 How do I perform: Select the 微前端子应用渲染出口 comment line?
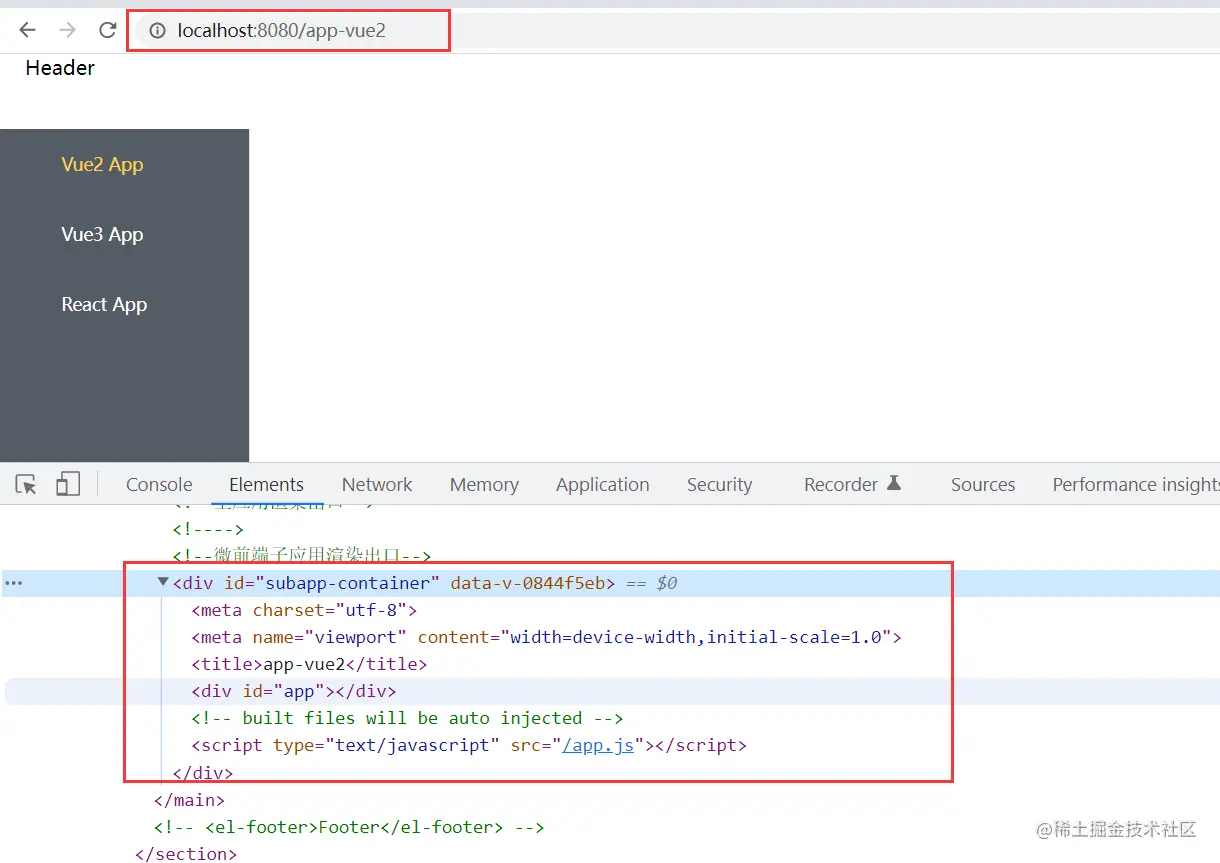pos(301,556)
